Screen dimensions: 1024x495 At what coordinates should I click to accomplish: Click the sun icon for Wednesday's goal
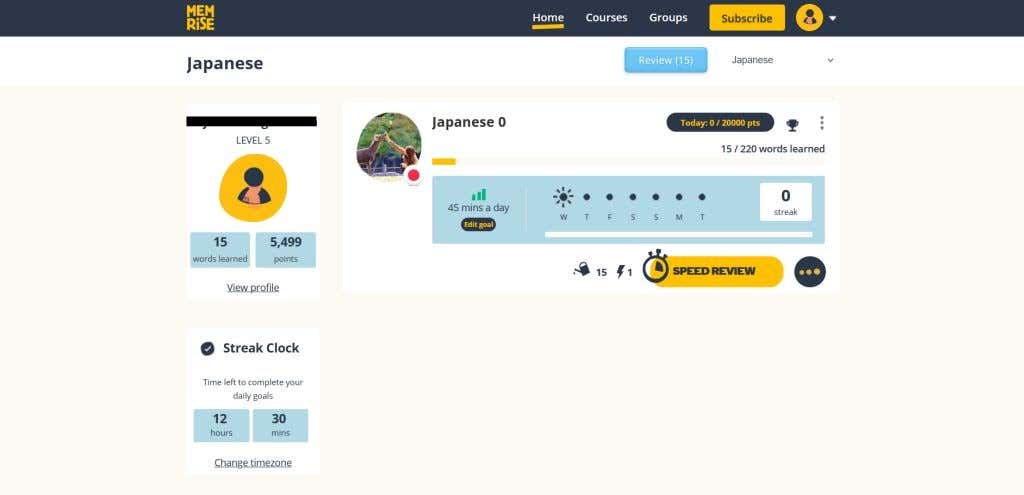563,197
